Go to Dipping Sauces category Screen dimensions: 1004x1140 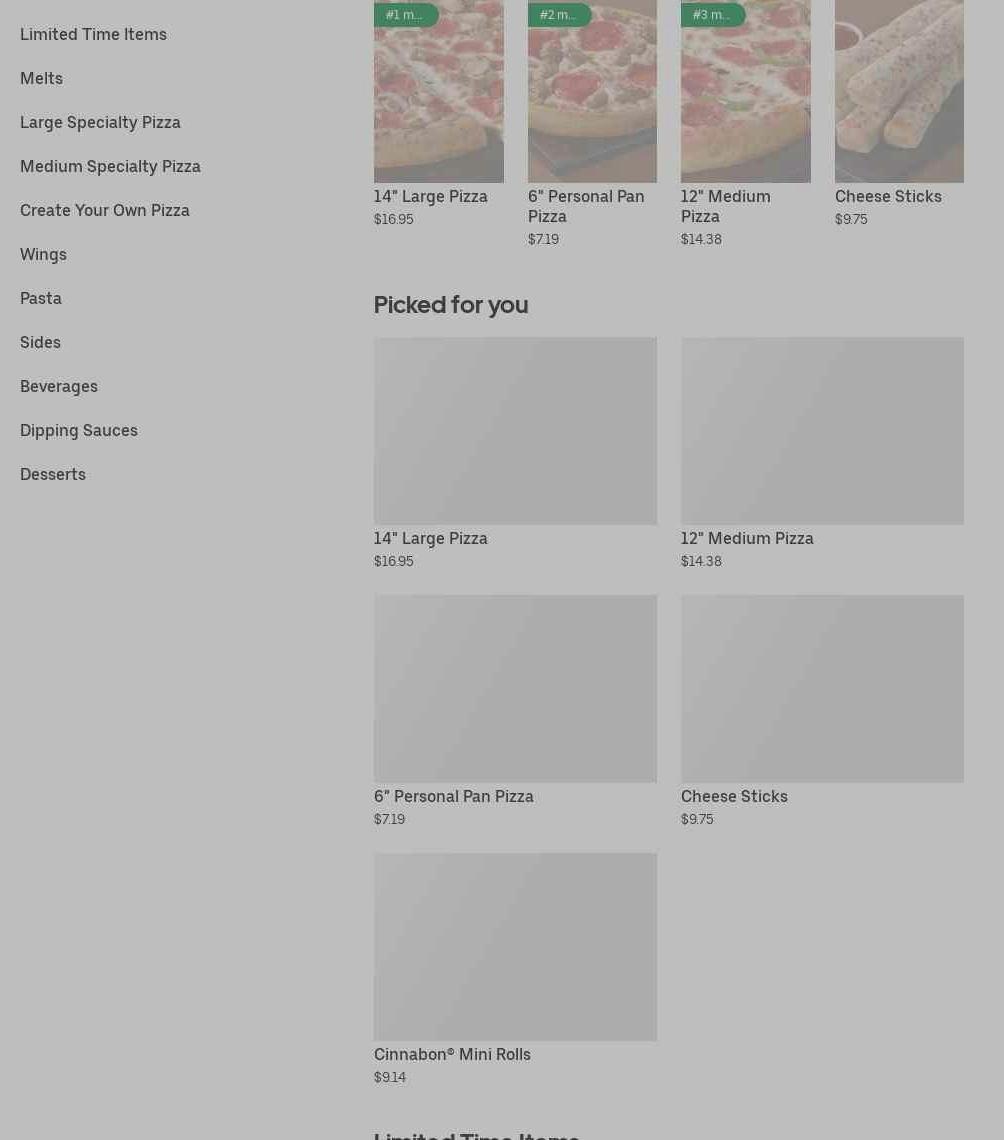pos(79,430)
